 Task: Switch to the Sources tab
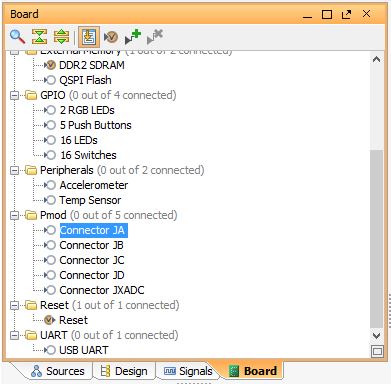57,371
